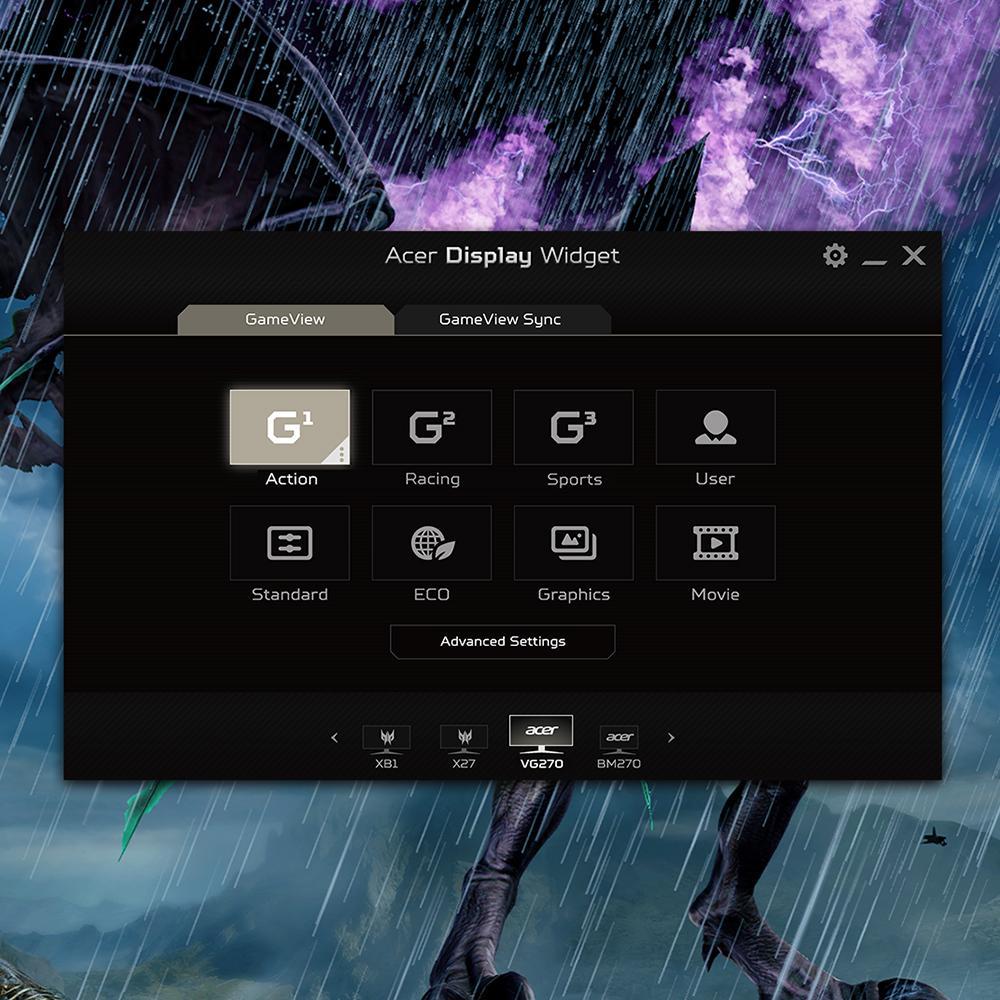Enable the ECO mode icon

pos(432,543)
